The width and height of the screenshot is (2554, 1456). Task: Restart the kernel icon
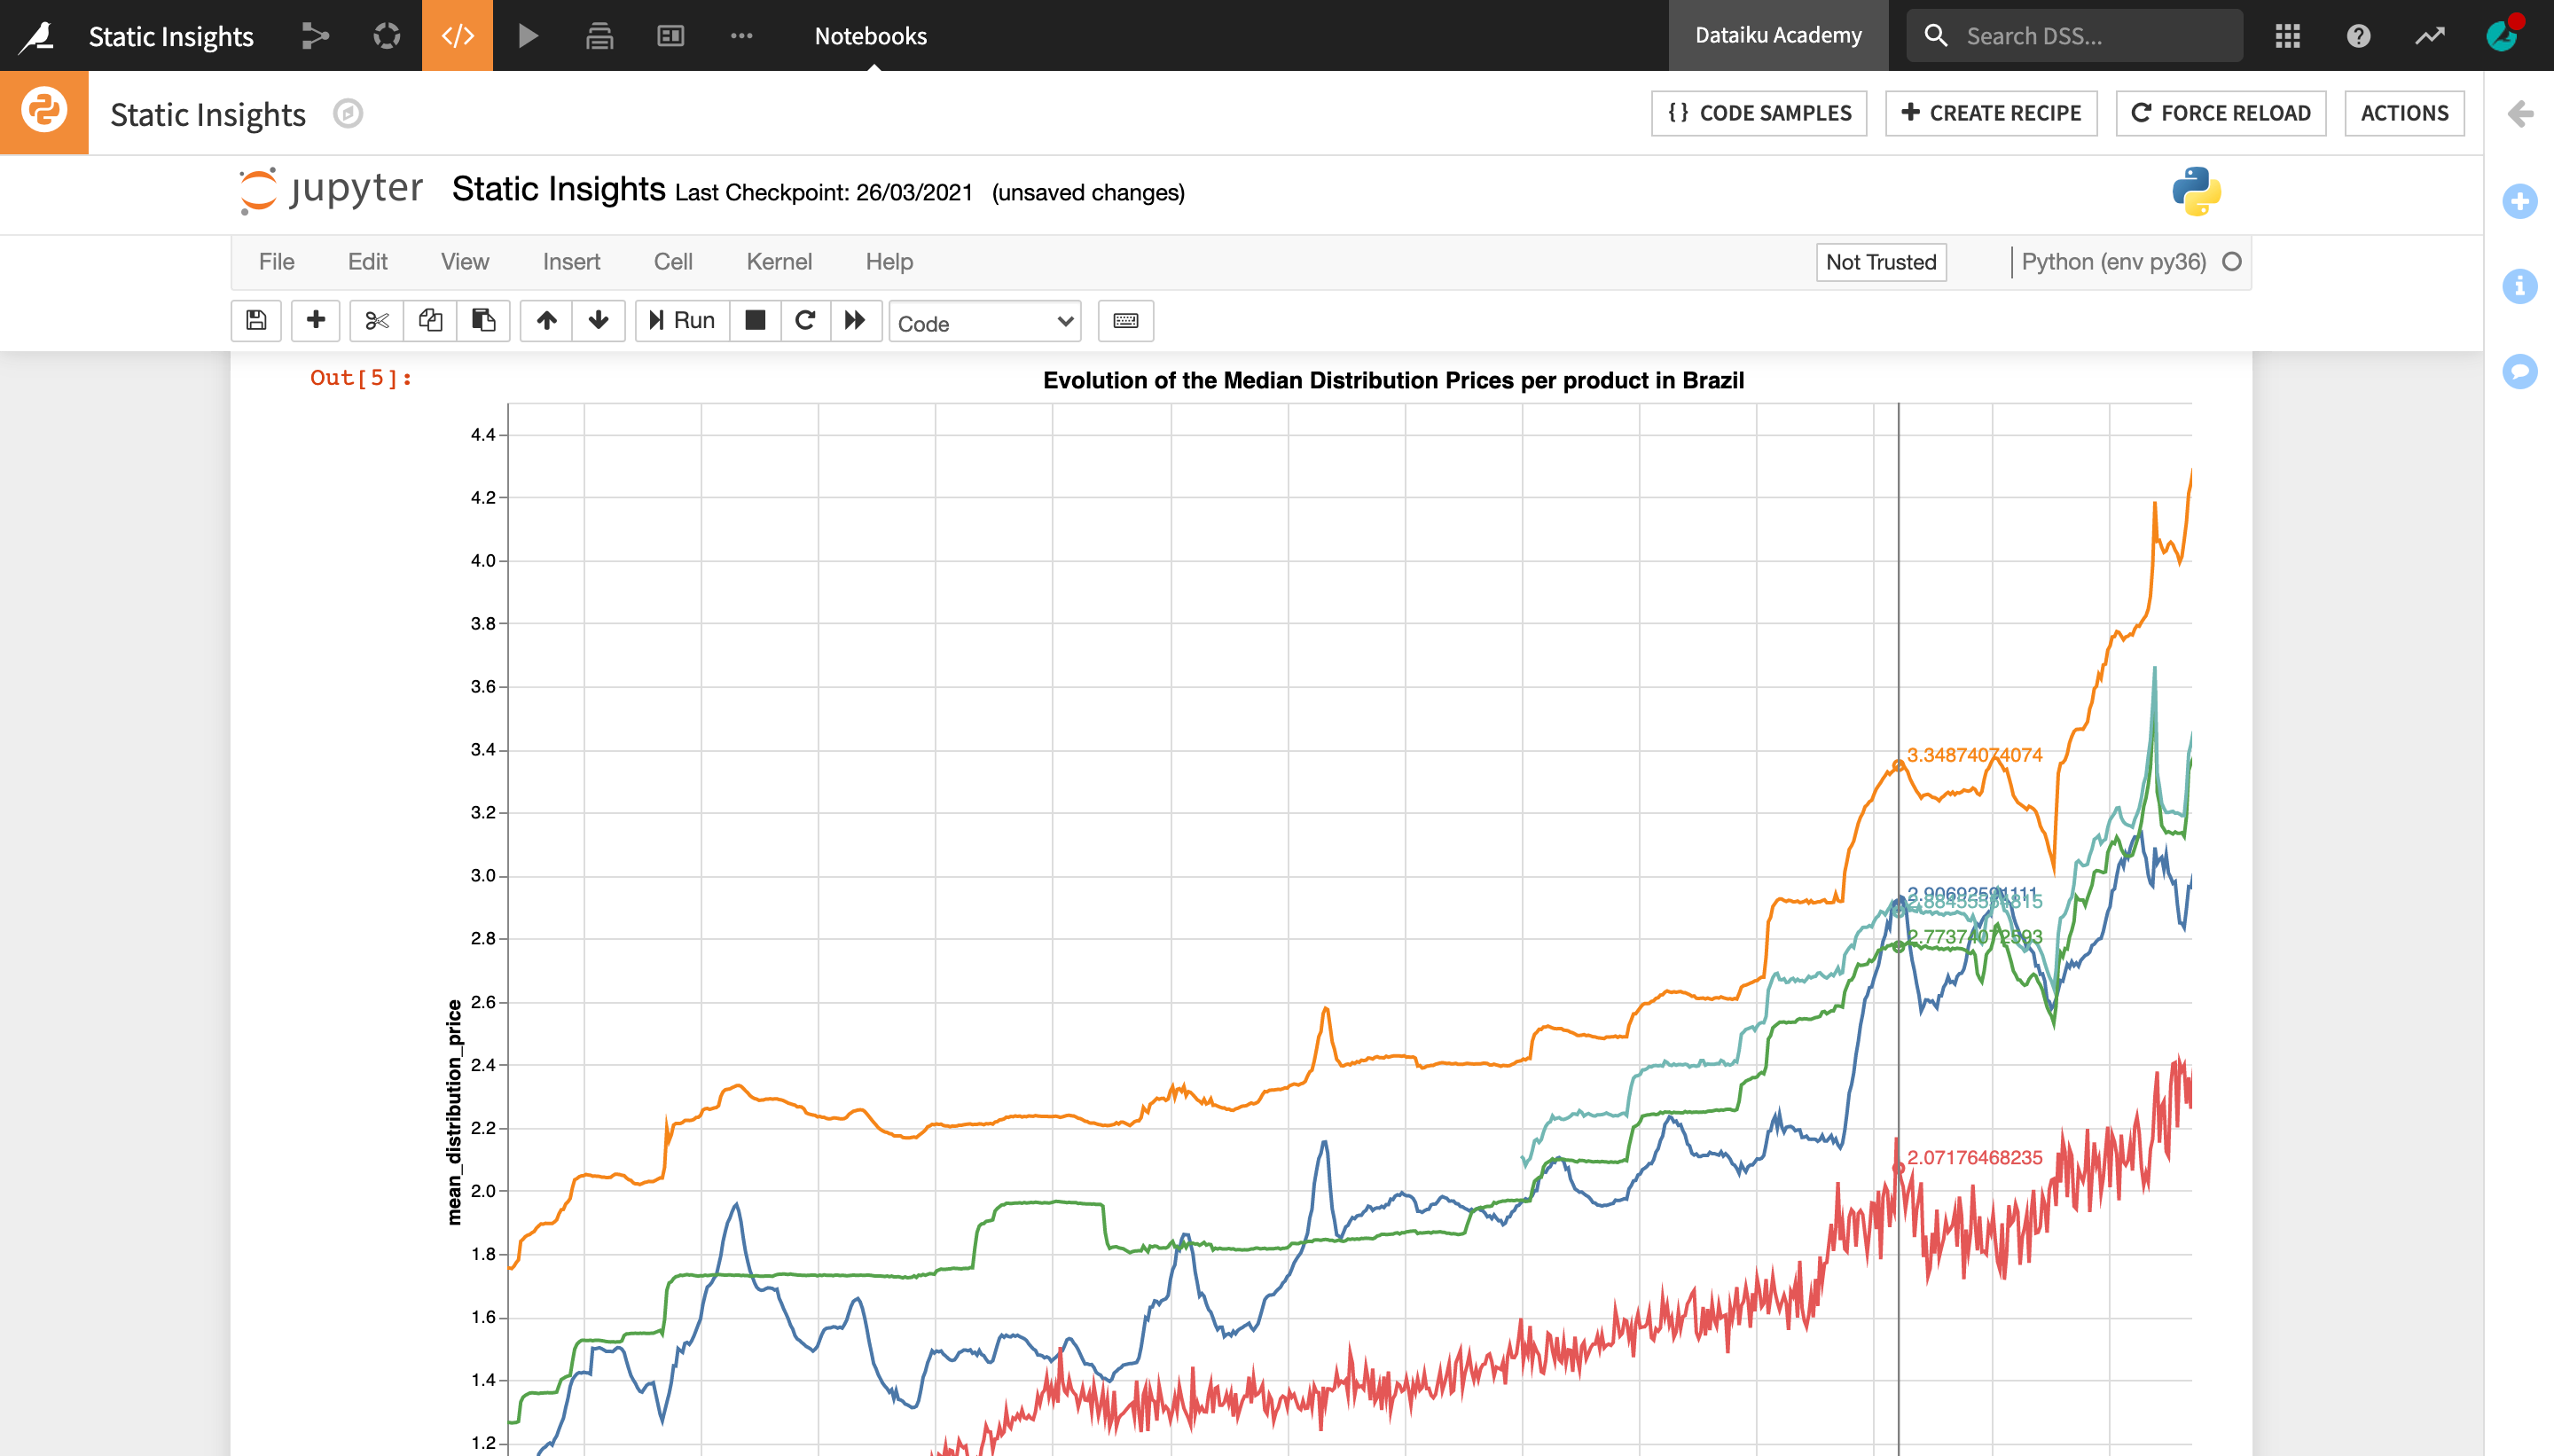click(805, 320)
